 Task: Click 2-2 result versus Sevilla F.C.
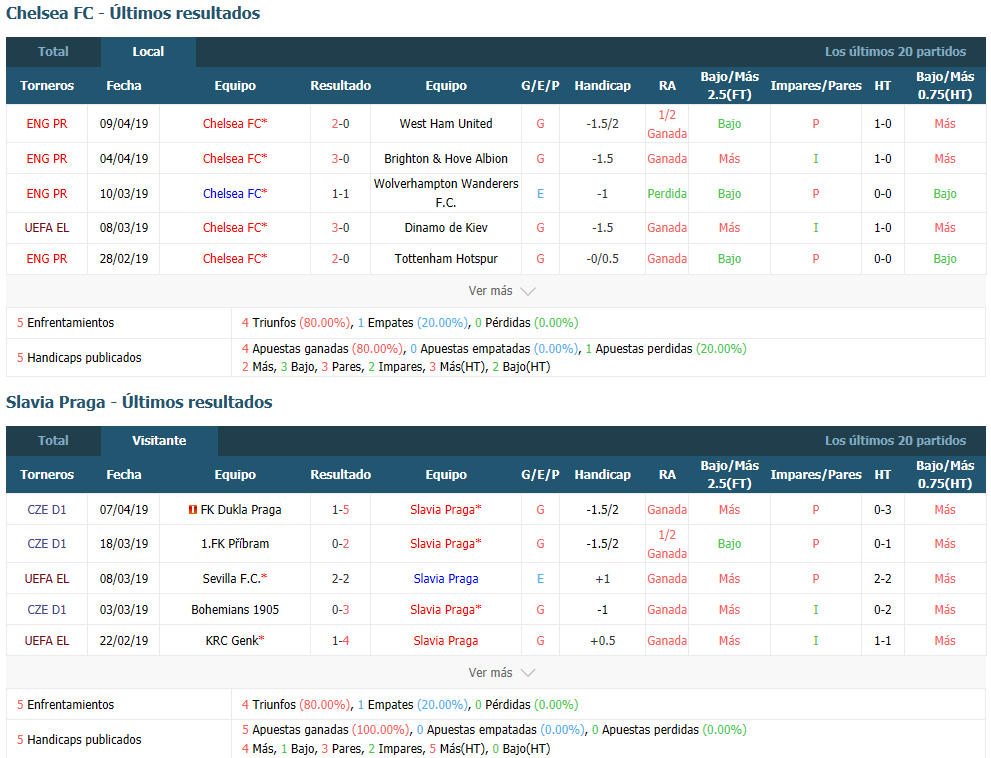coord(340,578)
